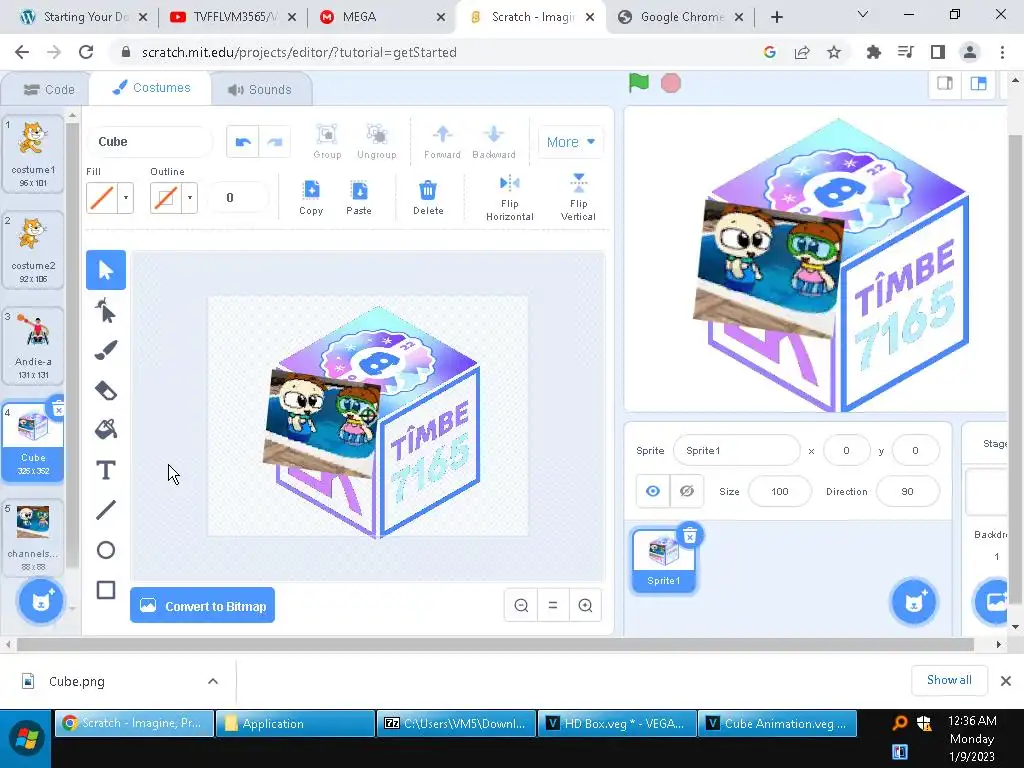Select the Eraser tool
Viewport: 1024px width, 768px height.
coord(106,391)
